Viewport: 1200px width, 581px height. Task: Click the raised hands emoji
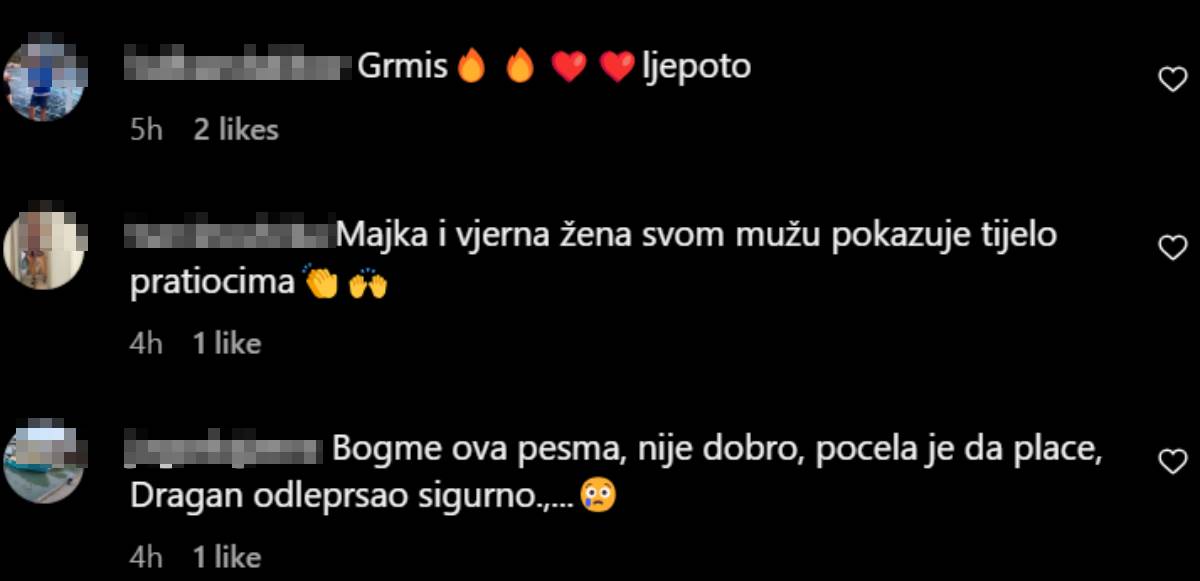click(x=368, y=285)
